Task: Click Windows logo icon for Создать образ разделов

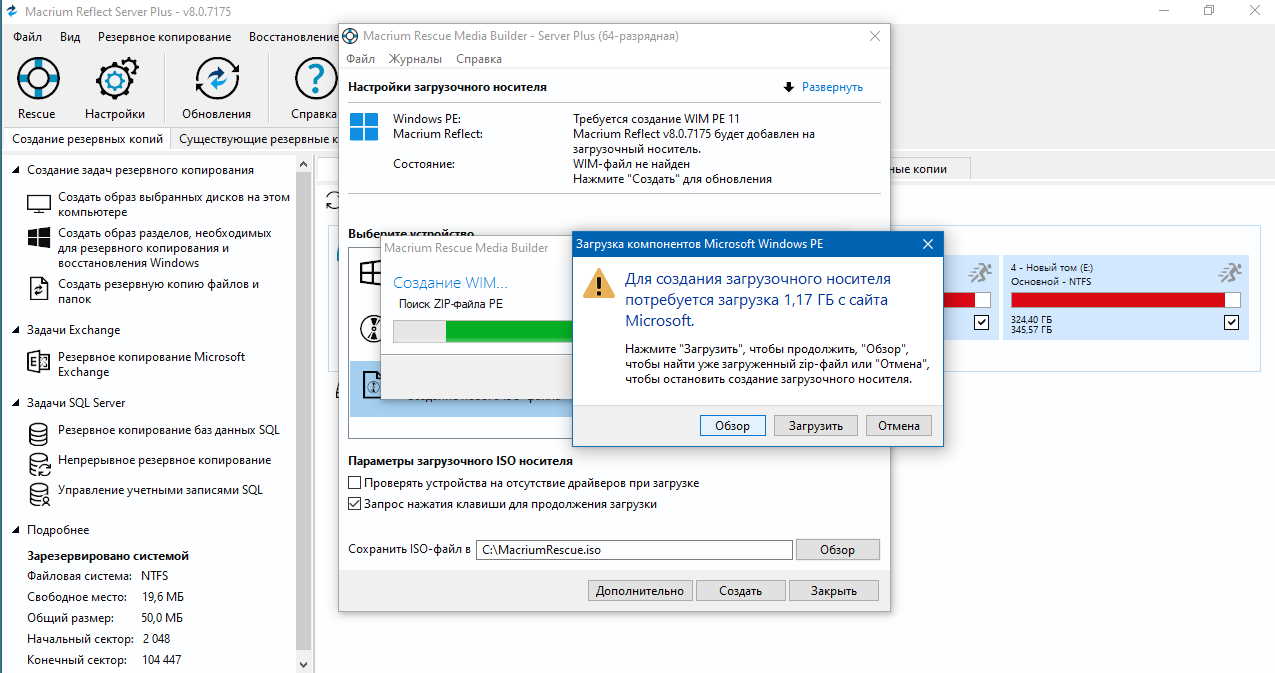Action: tap(39, 238)
